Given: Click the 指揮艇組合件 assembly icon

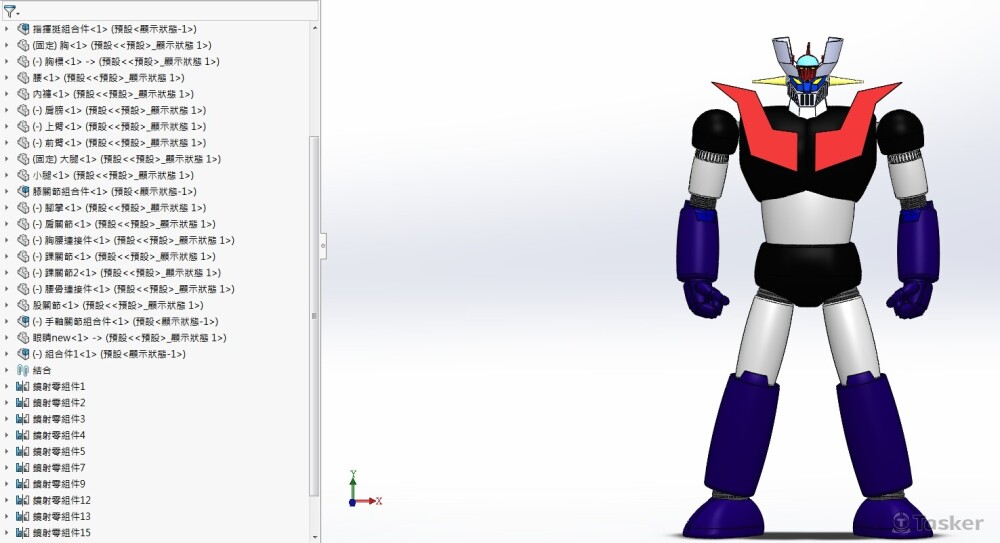Looking at the screenshot, I should click(24, 29).
